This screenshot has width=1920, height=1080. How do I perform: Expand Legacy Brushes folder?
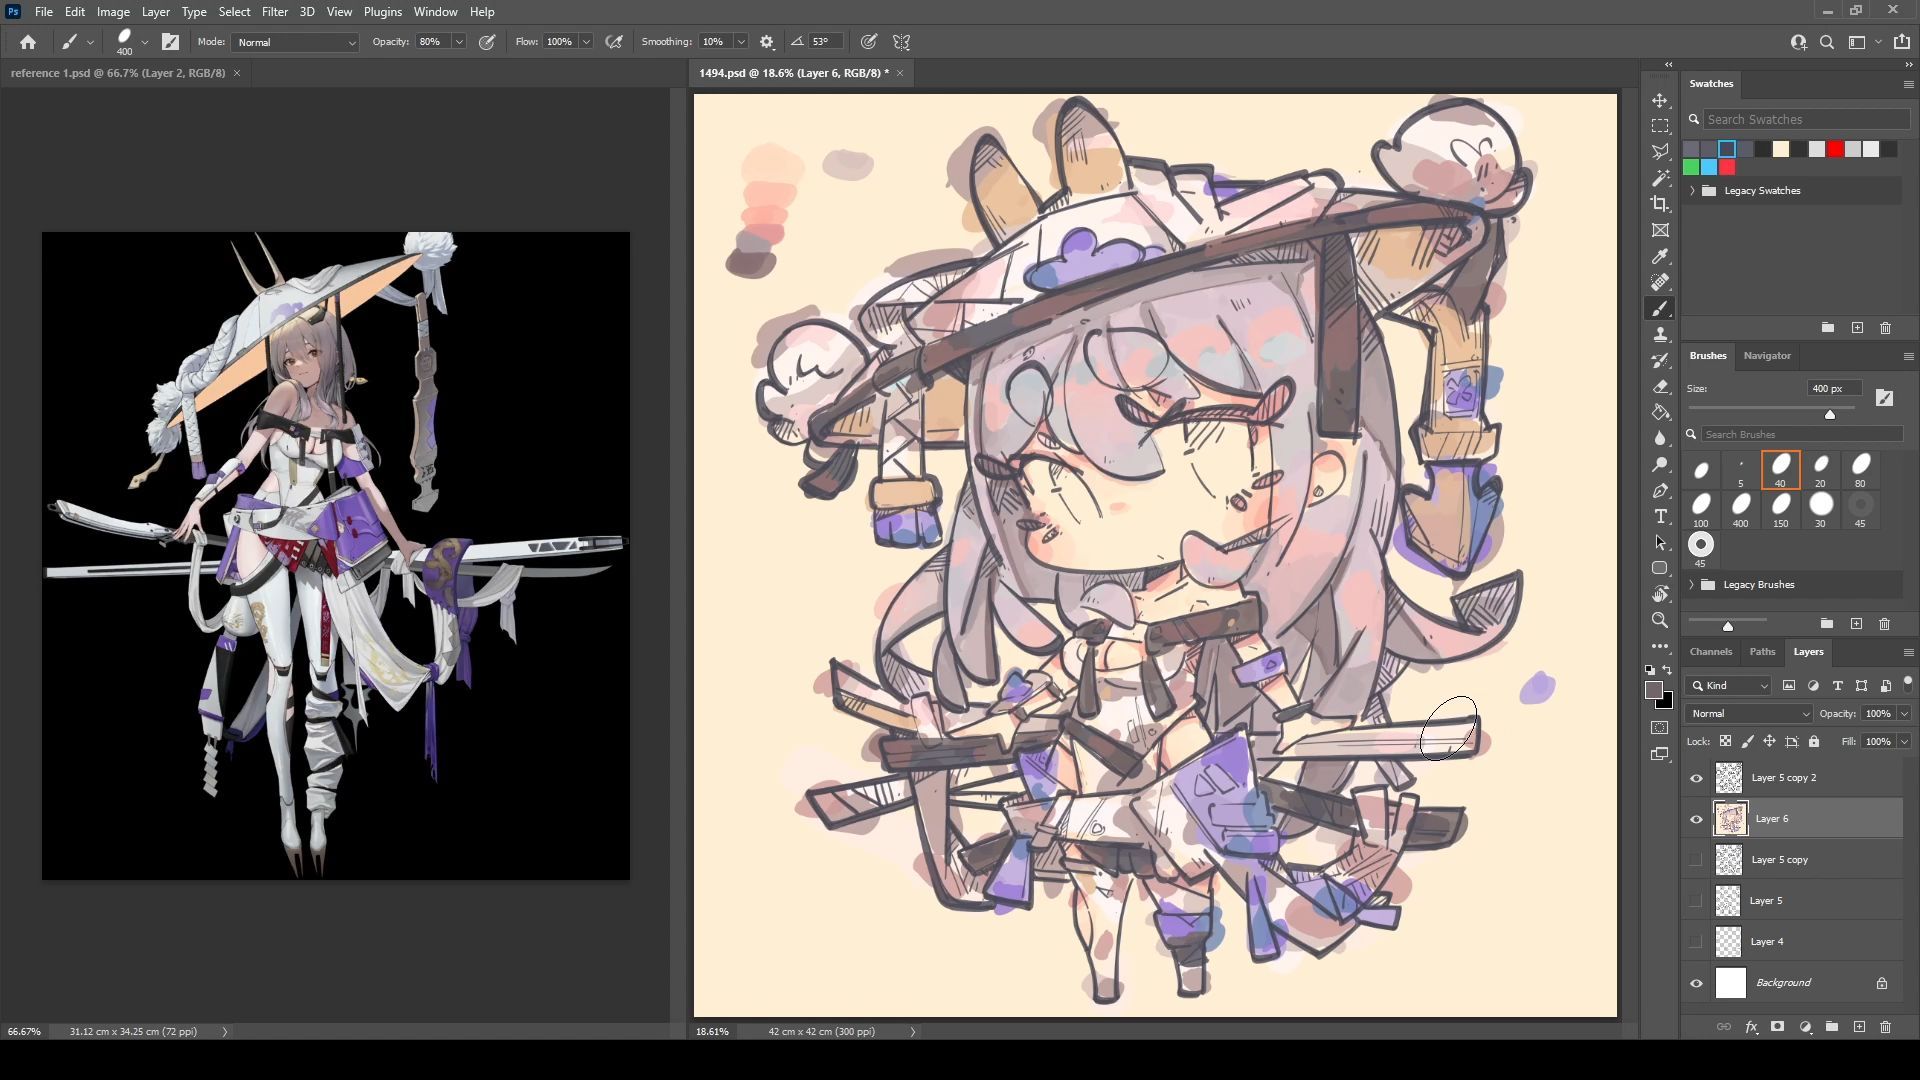[x=1692, y=585]
